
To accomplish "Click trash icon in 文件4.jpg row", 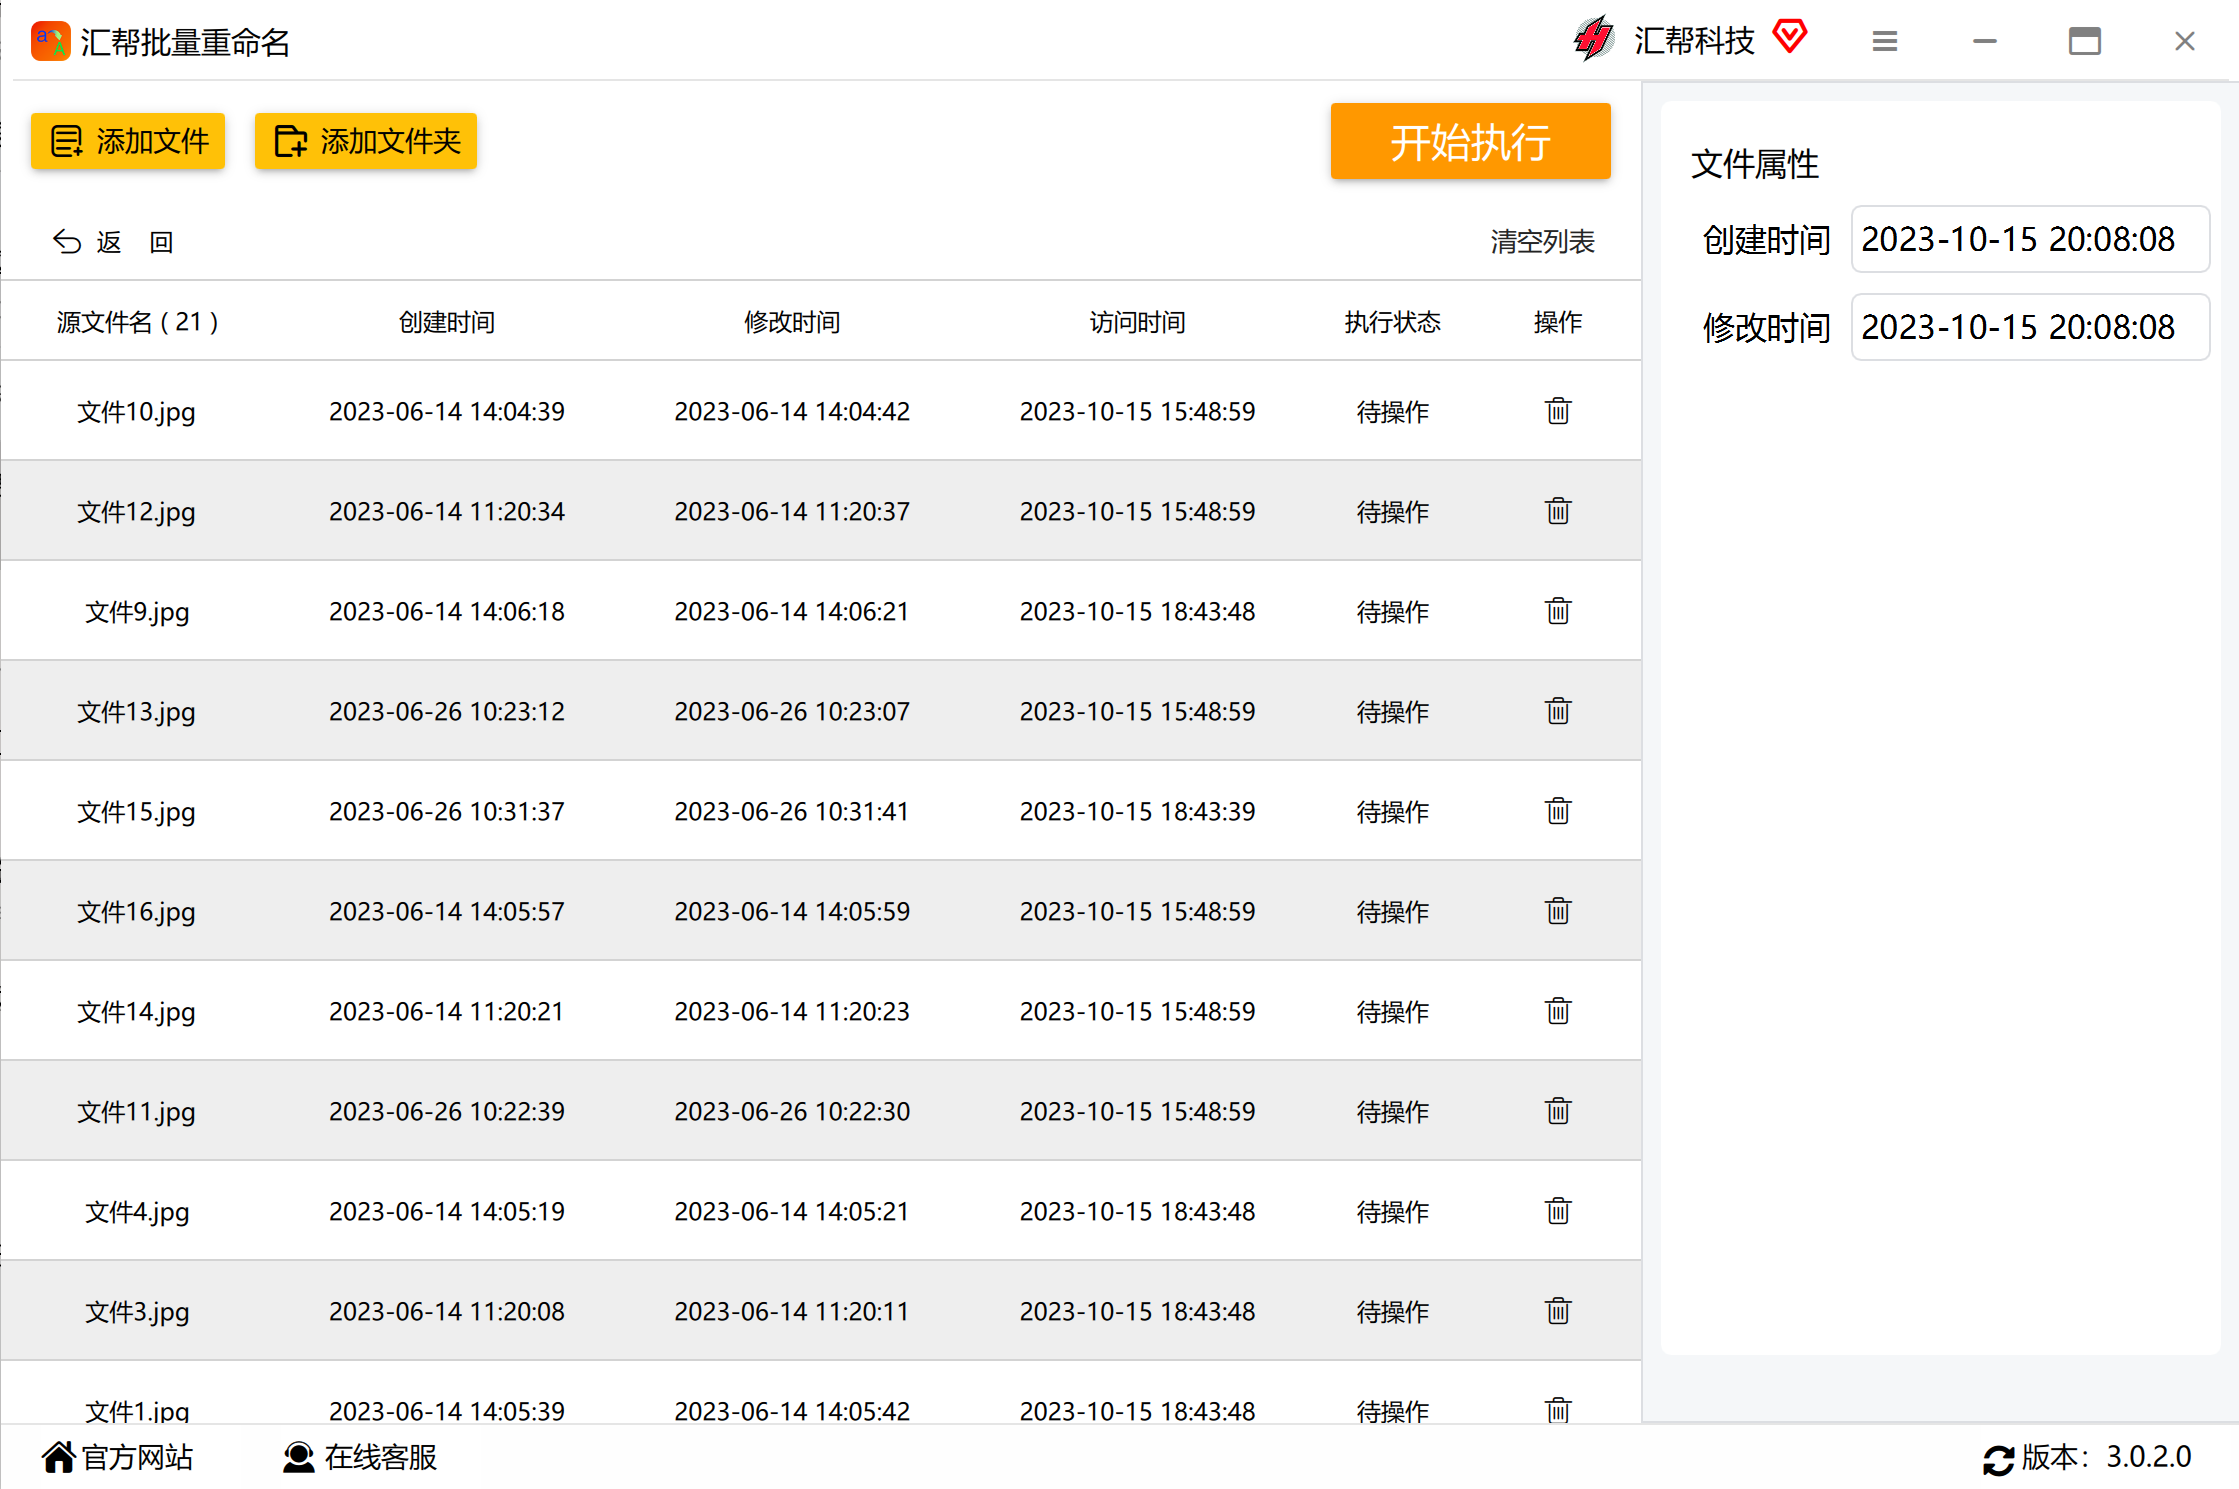I will tap(1557, 1211).
